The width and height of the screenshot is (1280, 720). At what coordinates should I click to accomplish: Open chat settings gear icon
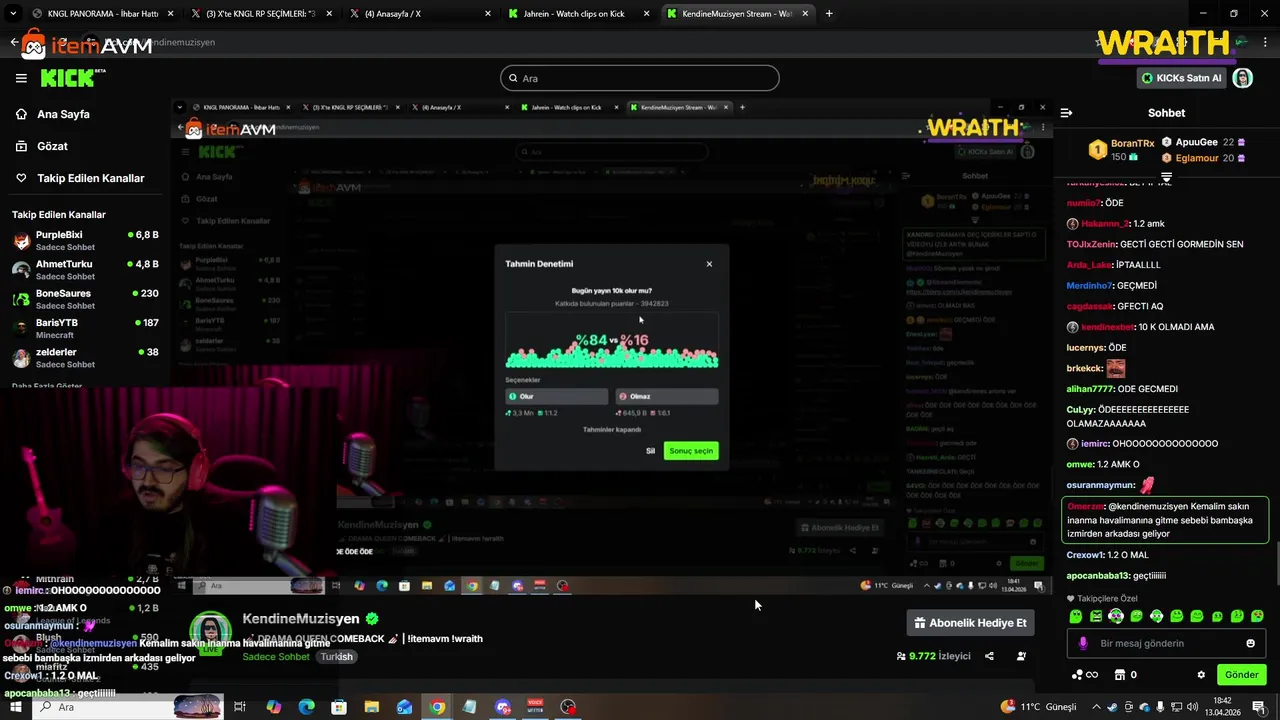1201,675
